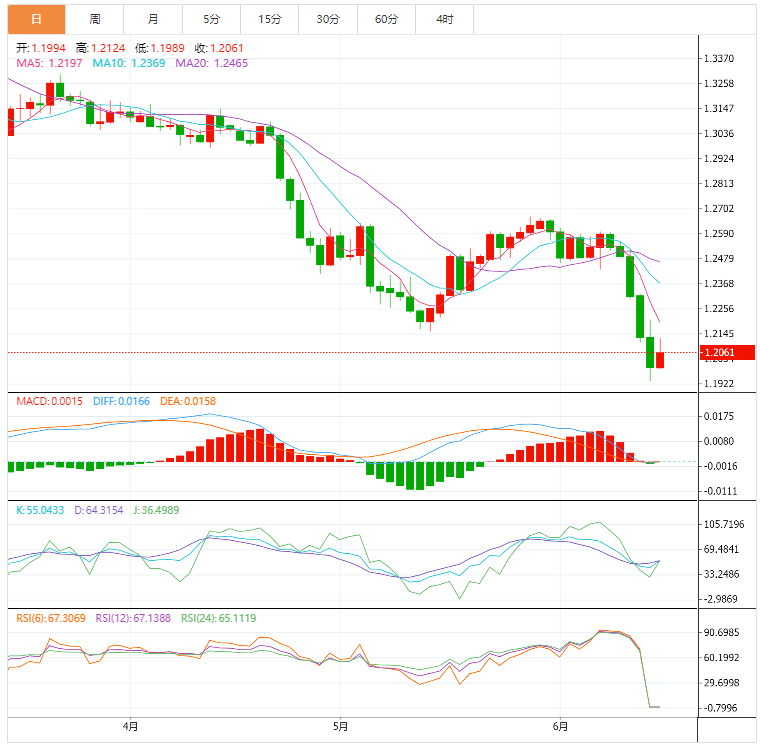The height and width of the screenshot is (751, 760).
Task: Click the RSI(12):67.1388 label
Action: [x=133, y=619]
